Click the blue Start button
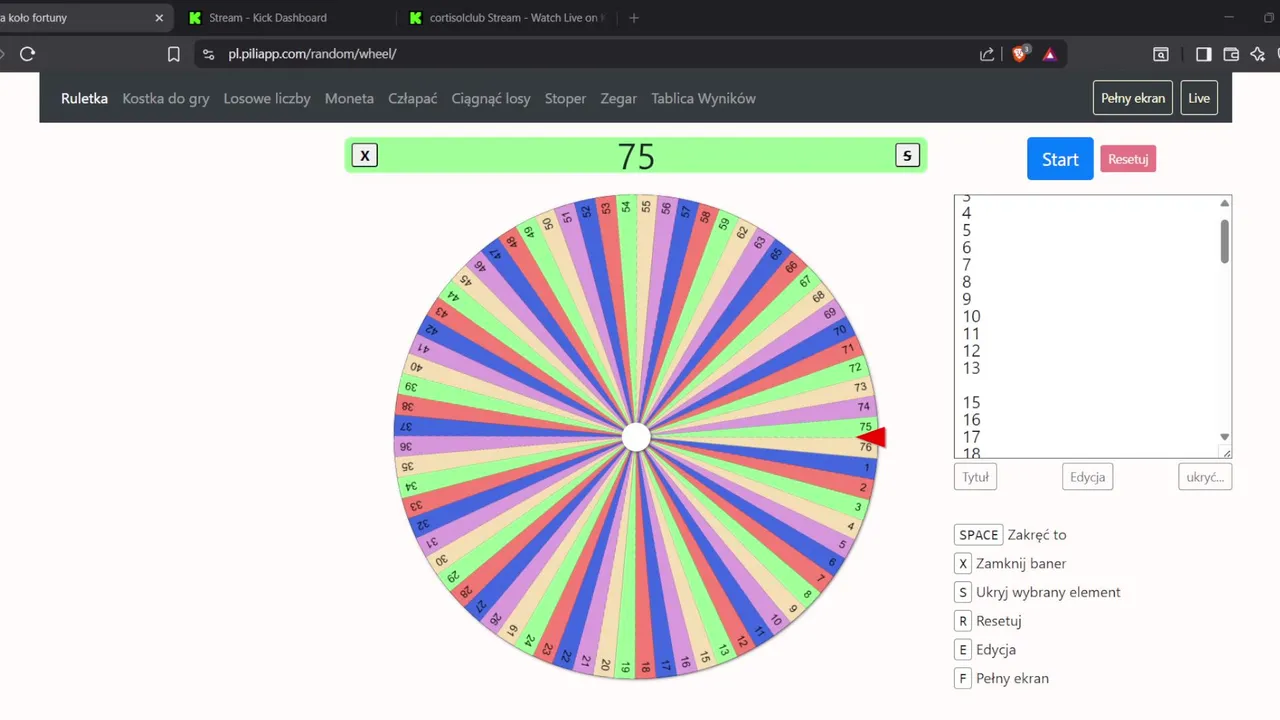This screenshot has height=720, width=1280. click(1060, 159)
